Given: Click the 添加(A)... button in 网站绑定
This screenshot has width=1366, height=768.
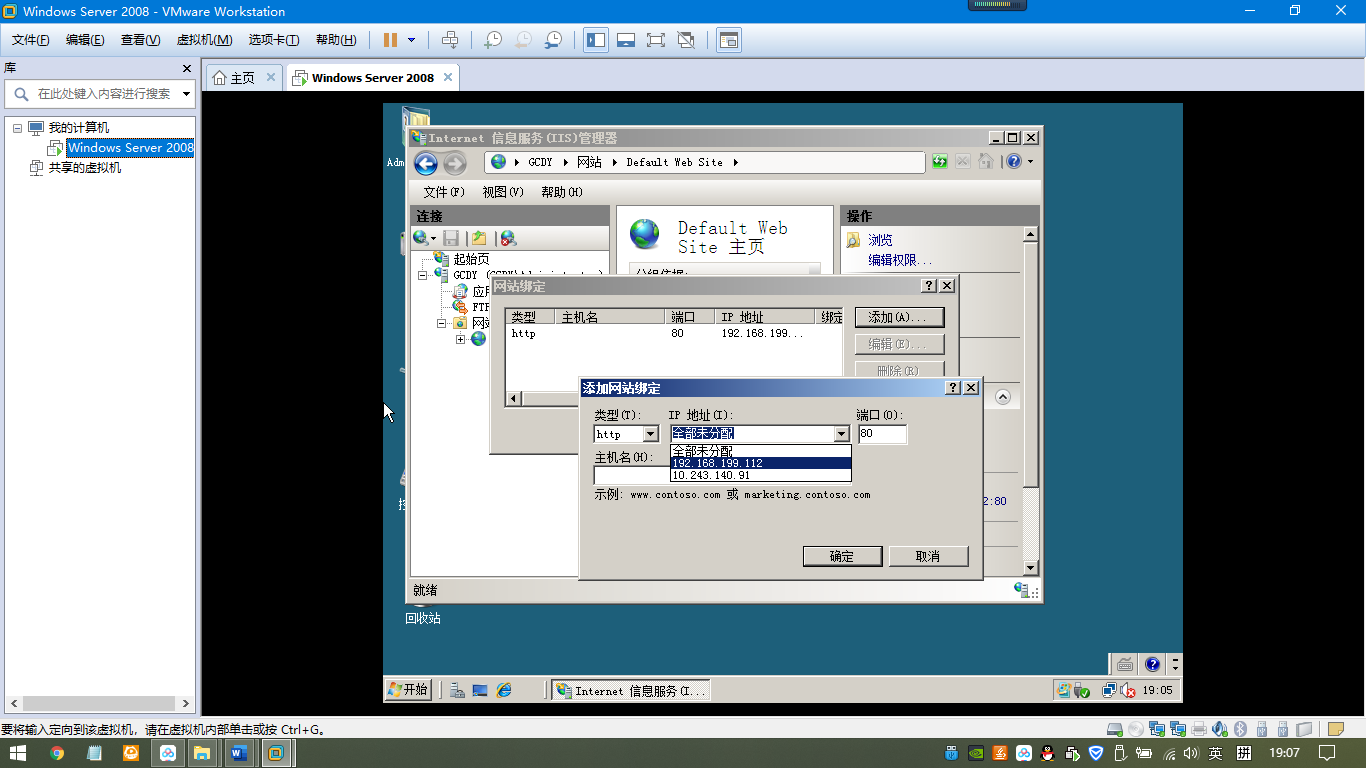Looking at the screenshot, I should (899, 317).
